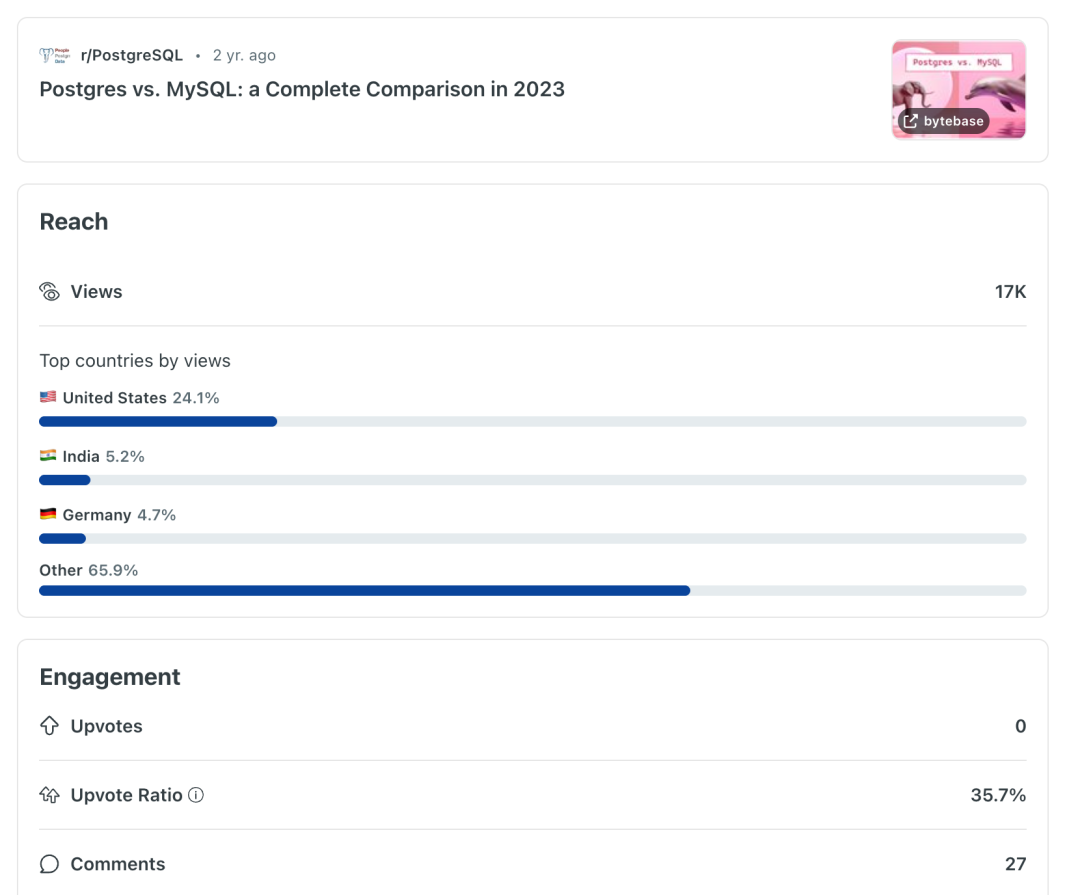Open the r/PostgreSQL subreddit link
Screen dimensions: 1080x895
pos(132,55)
